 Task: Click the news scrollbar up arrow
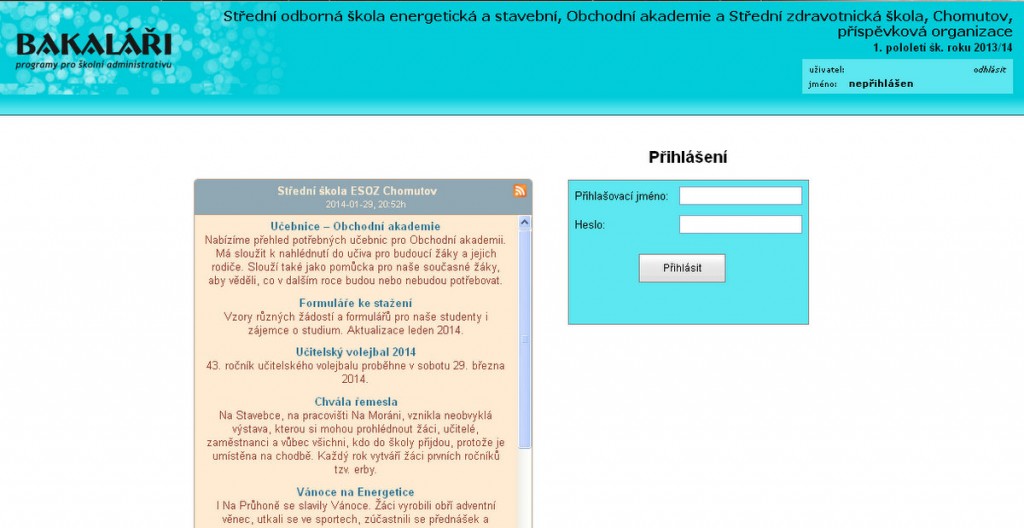click(x=524, y=223)
